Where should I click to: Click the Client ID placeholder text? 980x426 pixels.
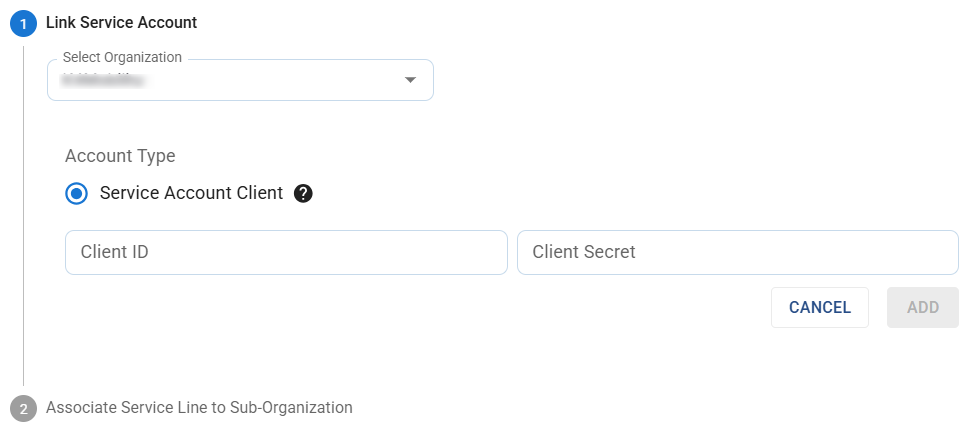pyautogui.click(x=115, y=252)
